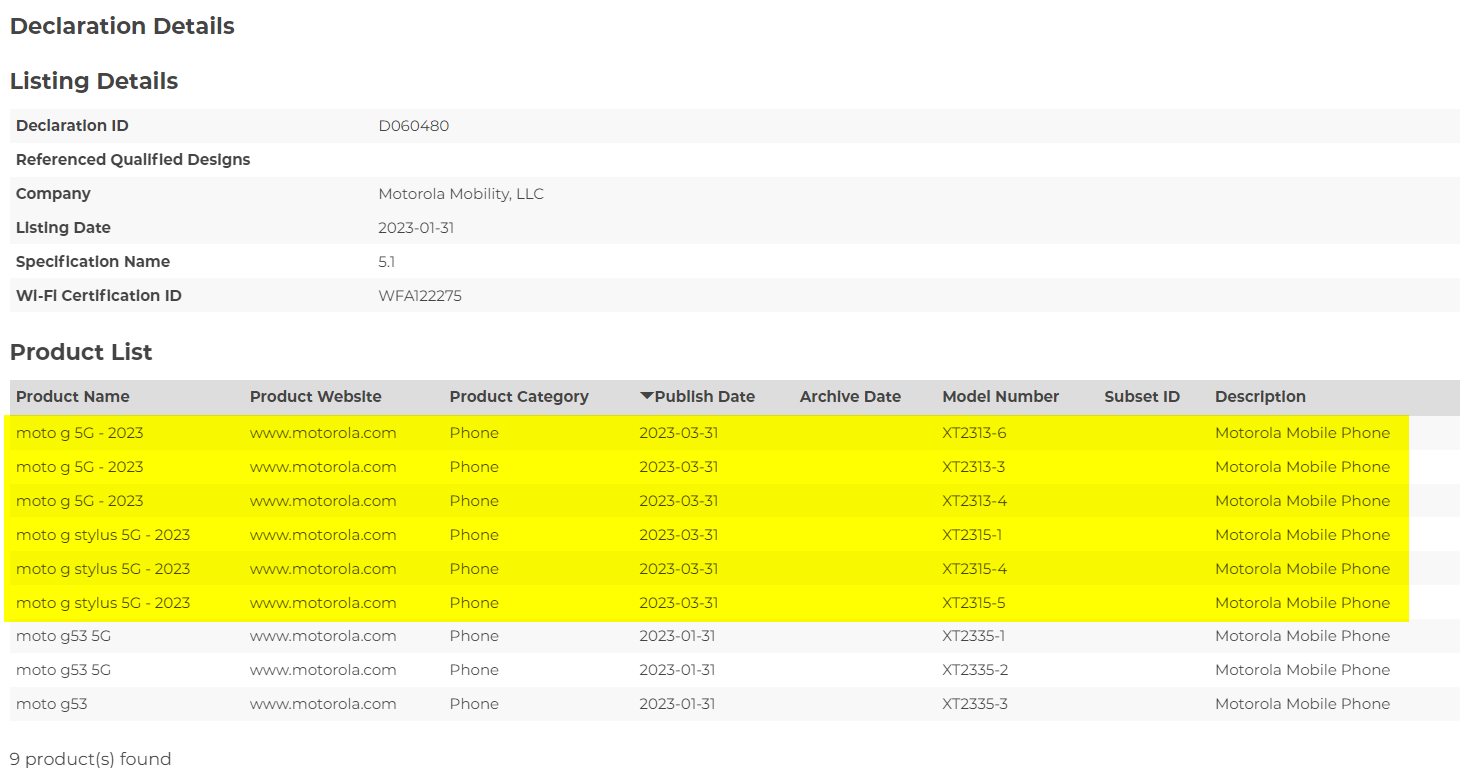Click product name moto g53 without 5G
1472x768 pixels.
click(x=51, y=704)
